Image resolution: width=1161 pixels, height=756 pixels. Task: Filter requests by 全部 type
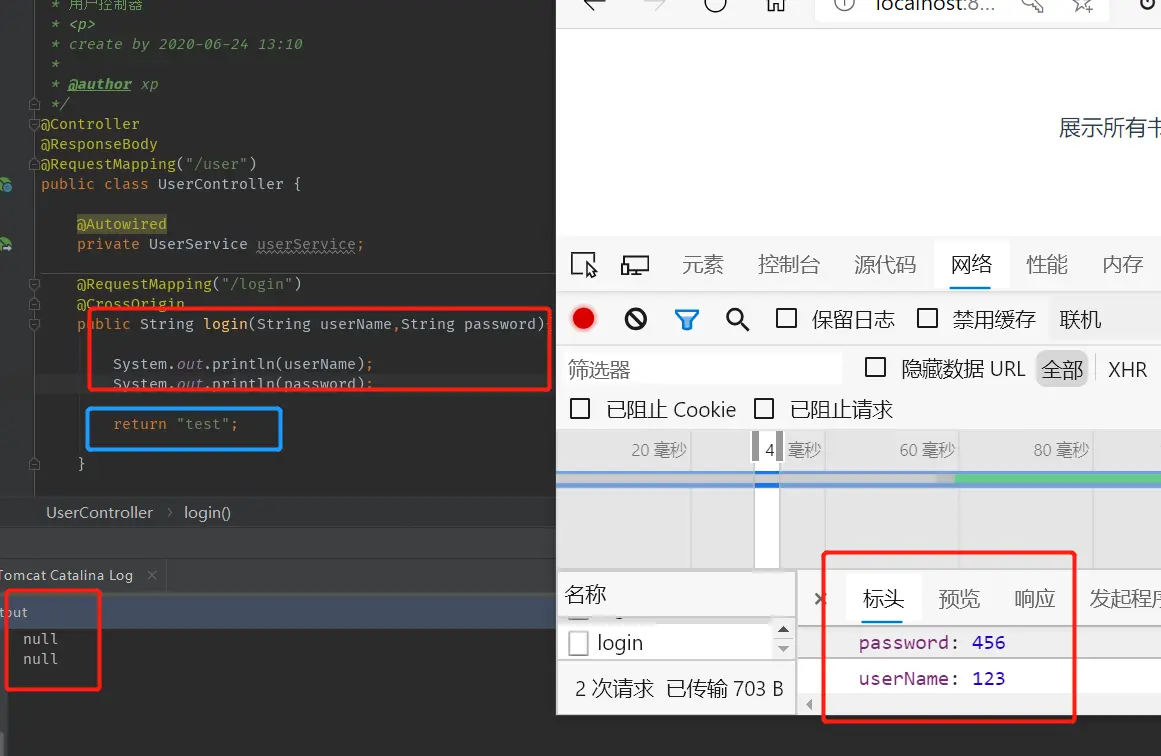click(1062, 369)
